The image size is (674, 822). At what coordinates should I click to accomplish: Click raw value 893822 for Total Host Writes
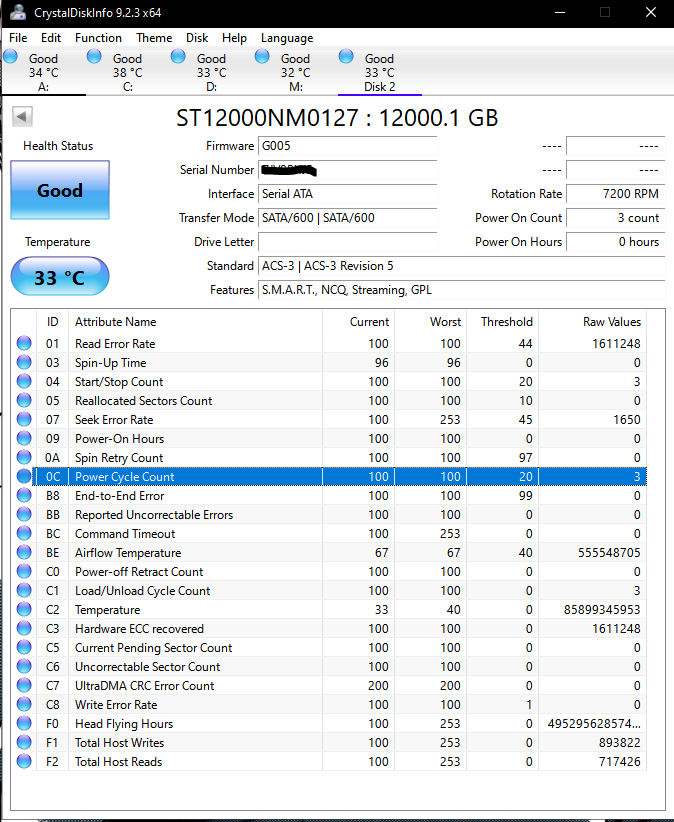pyautogui.click(x=619, y=742)
